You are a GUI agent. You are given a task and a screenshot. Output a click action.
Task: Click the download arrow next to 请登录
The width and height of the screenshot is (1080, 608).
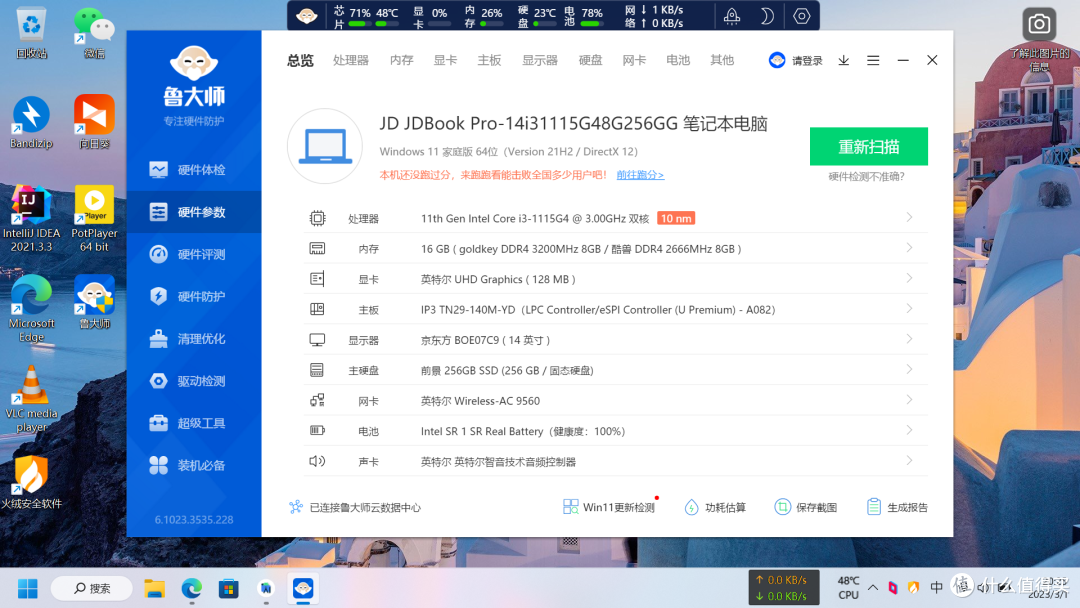click(843, 60)
